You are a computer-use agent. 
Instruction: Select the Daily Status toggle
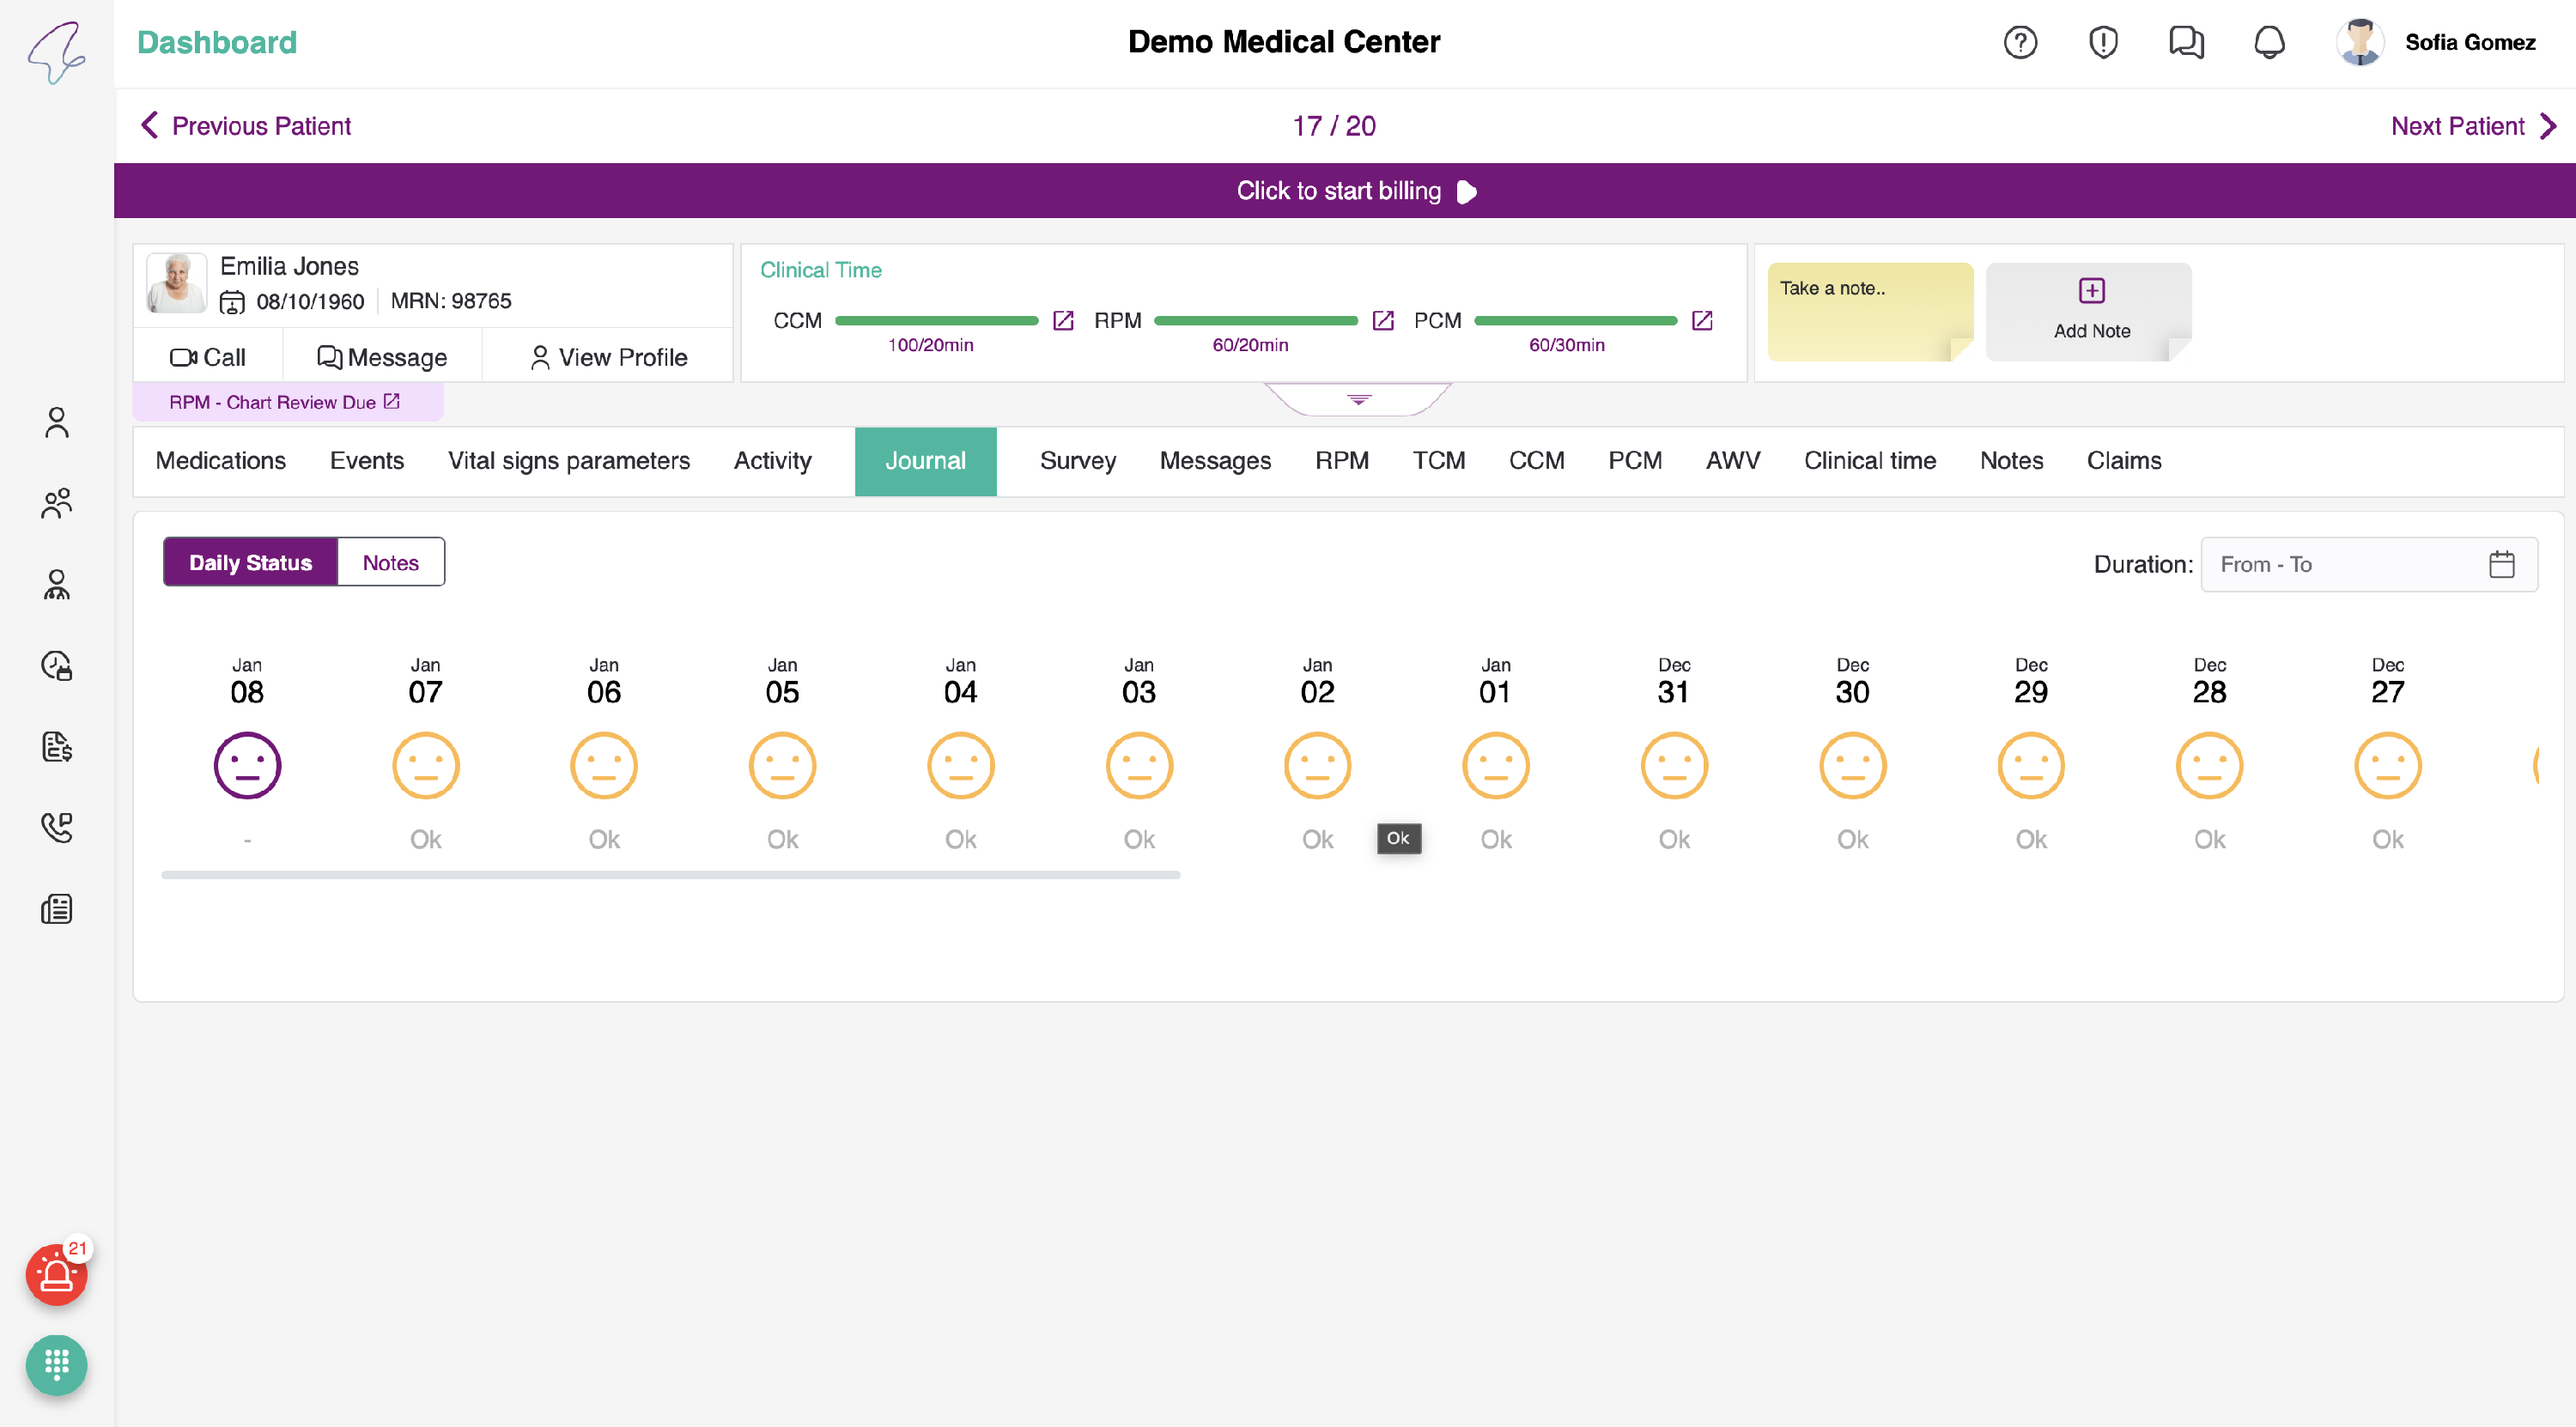tap(250, 563)
